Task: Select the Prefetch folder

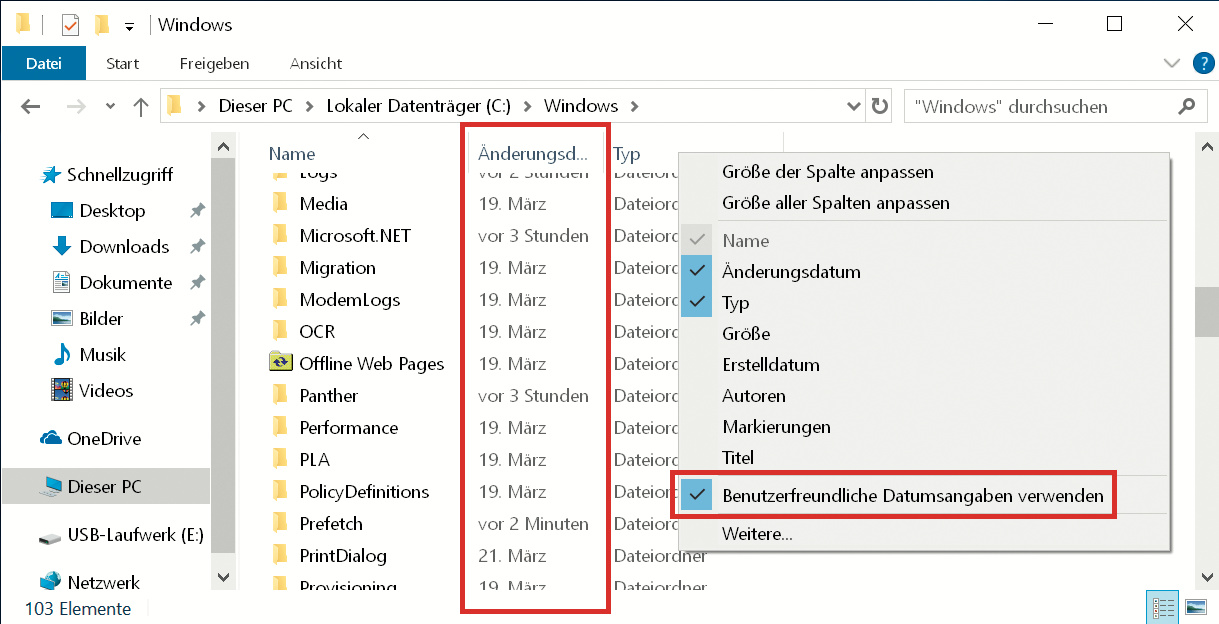Action: coord(331,524)
